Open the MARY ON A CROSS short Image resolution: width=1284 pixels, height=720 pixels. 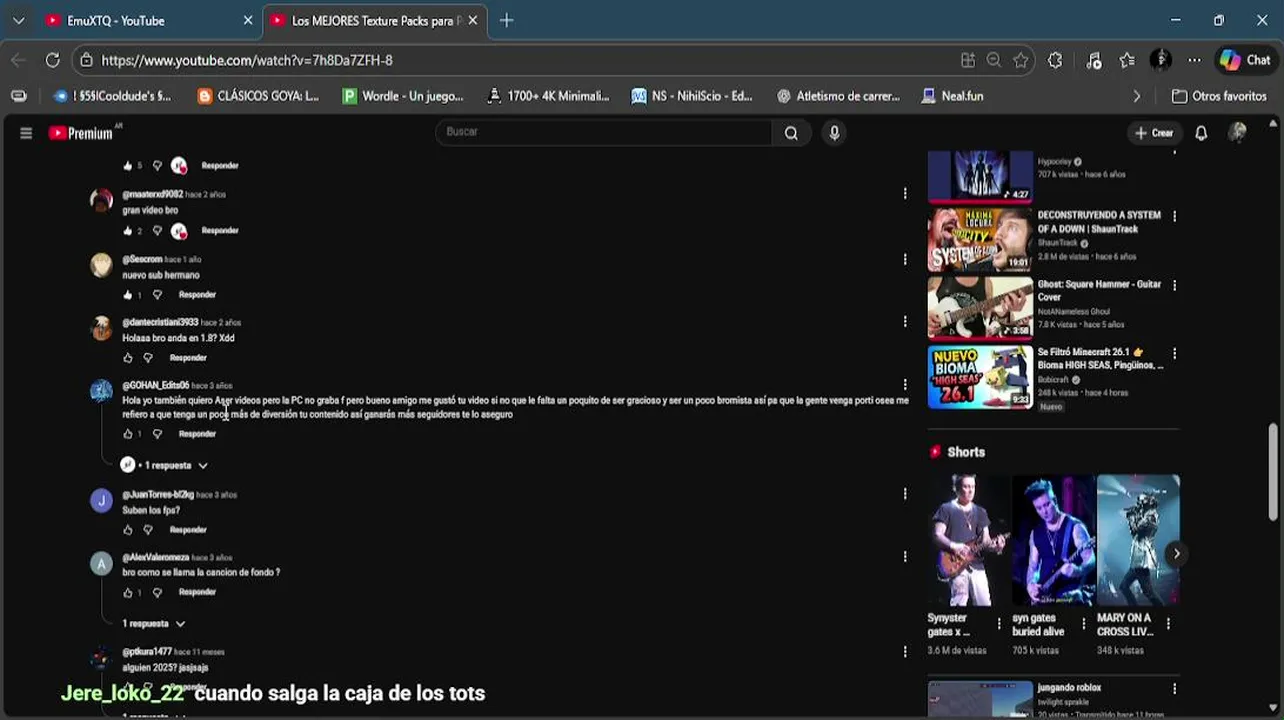[x=1138, y=540]
